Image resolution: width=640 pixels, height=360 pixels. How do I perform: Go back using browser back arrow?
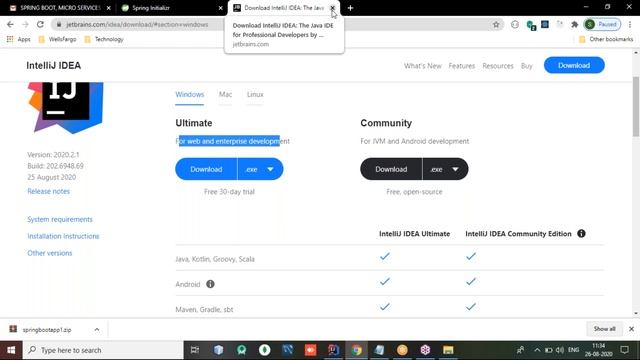coord(10,24)
